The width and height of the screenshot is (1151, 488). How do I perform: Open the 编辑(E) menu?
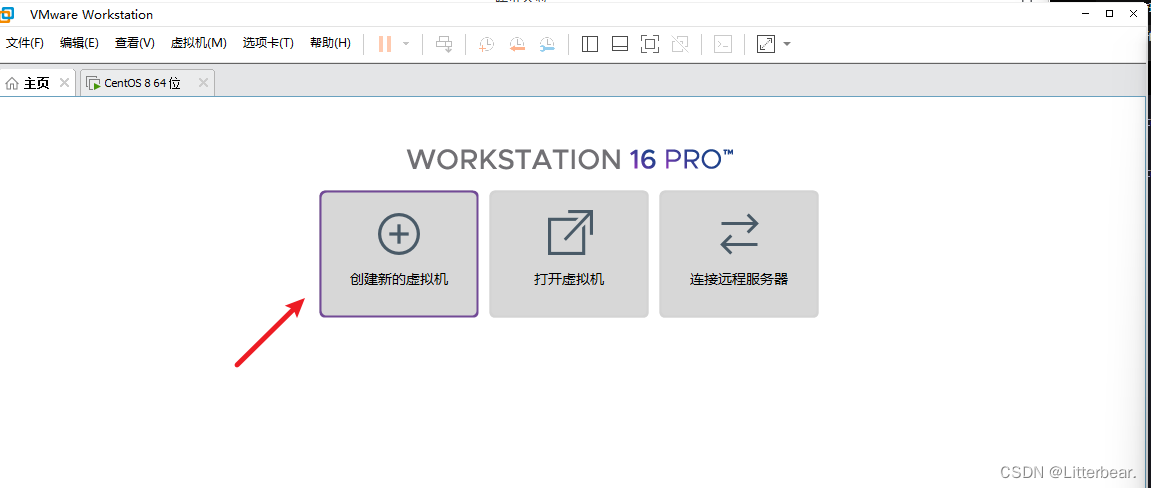tap(79, 43)
